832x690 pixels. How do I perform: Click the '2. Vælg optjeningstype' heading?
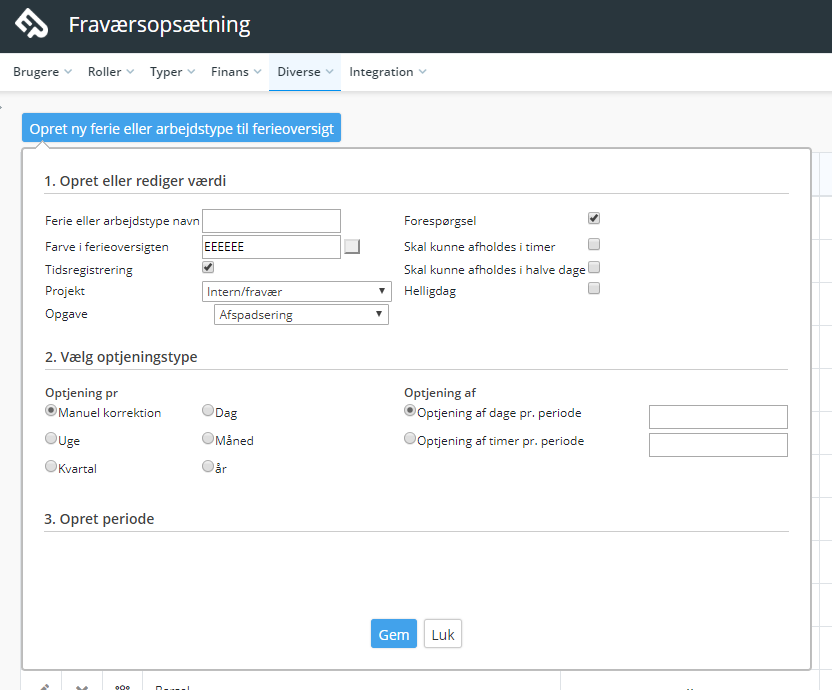[x=121, y=357]
